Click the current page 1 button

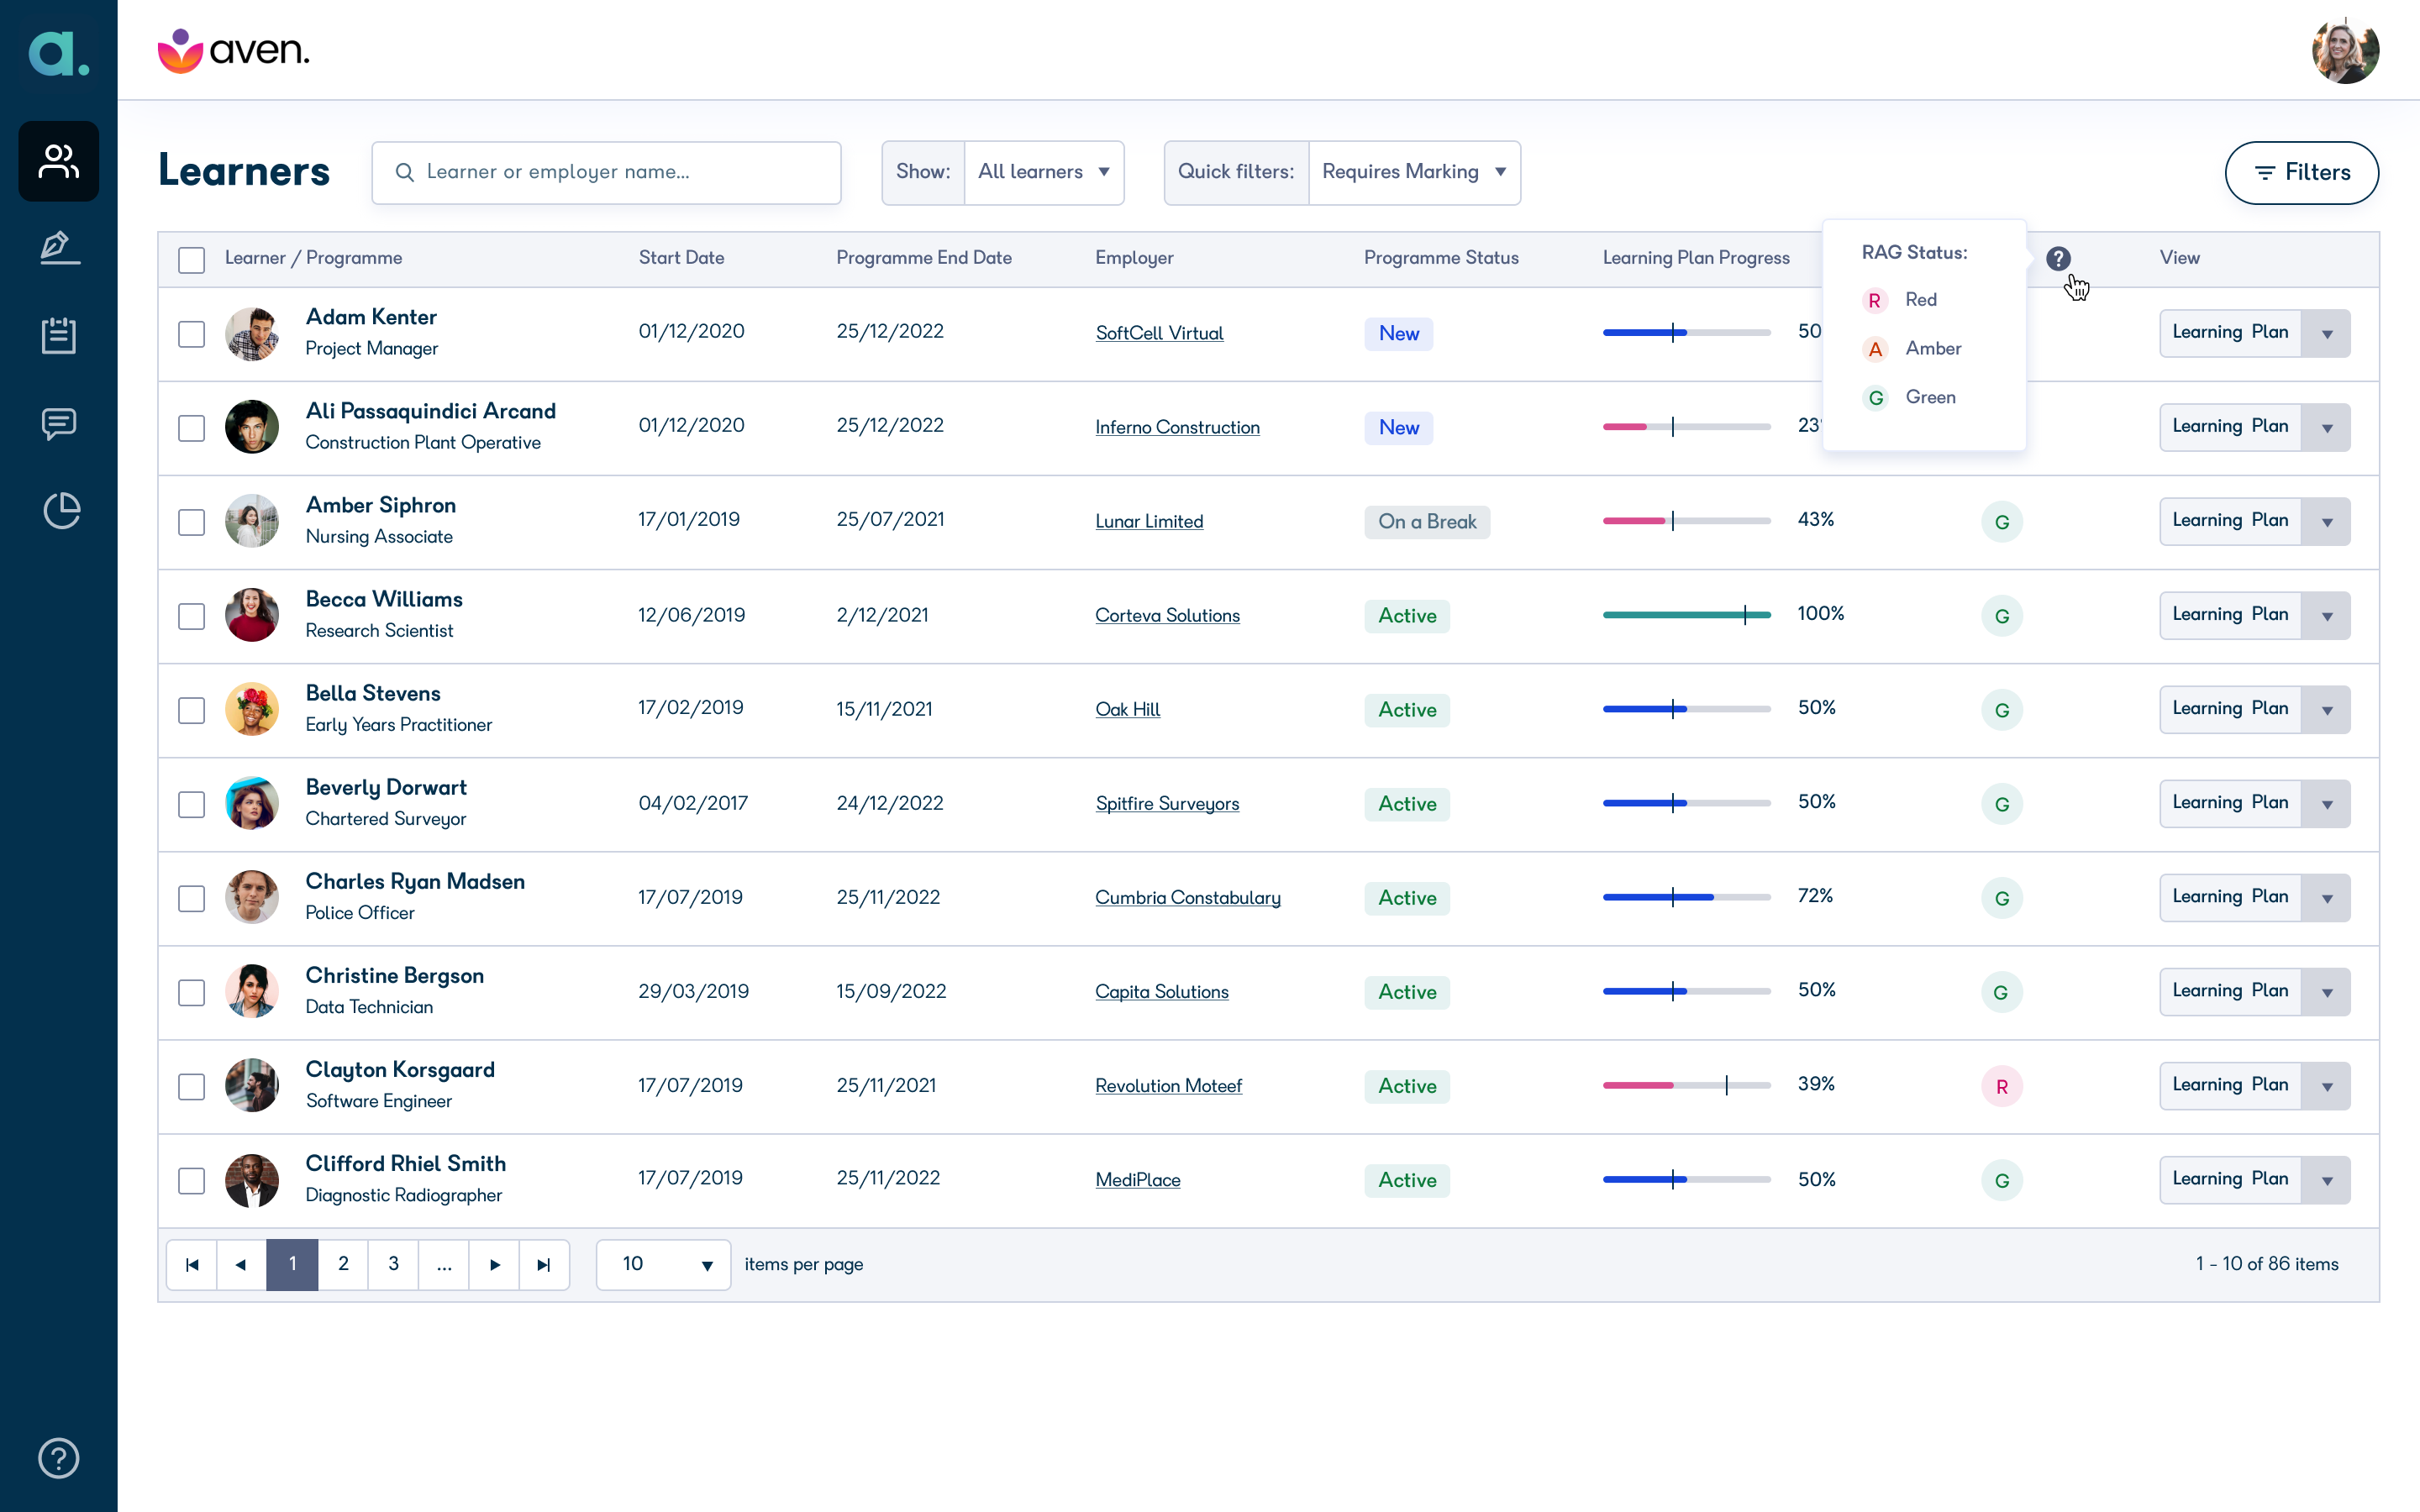(x=292, y=1265)
